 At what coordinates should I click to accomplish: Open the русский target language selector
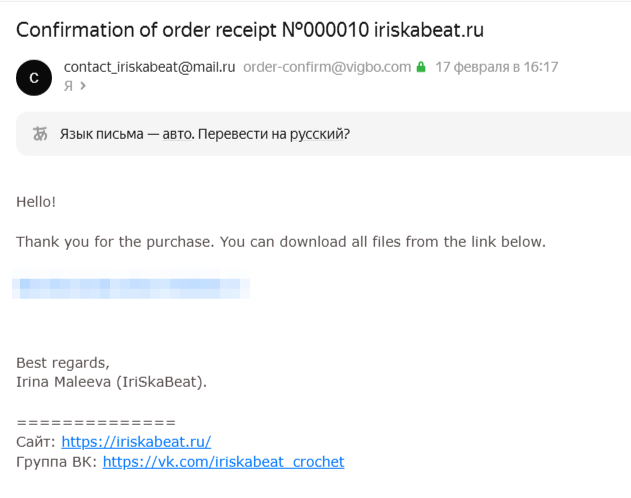pyautogui.click(x=318, y=133)
